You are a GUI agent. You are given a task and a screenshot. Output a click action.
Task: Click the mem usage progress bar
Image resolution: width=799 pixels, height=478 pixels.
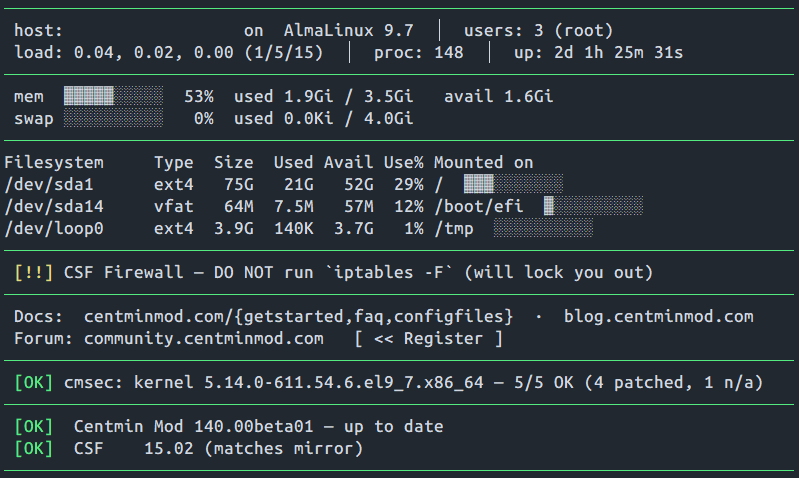click(114, 96)
